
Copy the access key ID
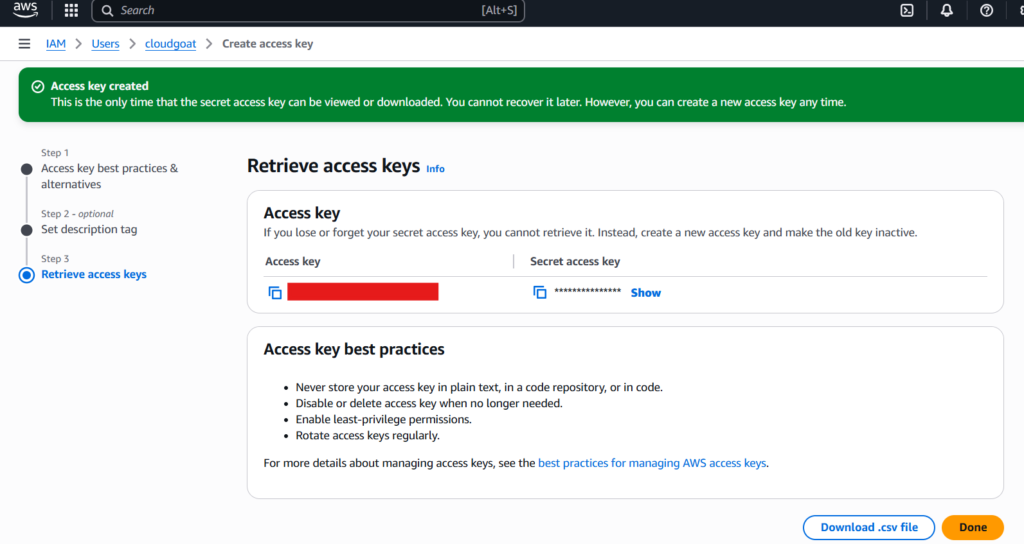275,293
